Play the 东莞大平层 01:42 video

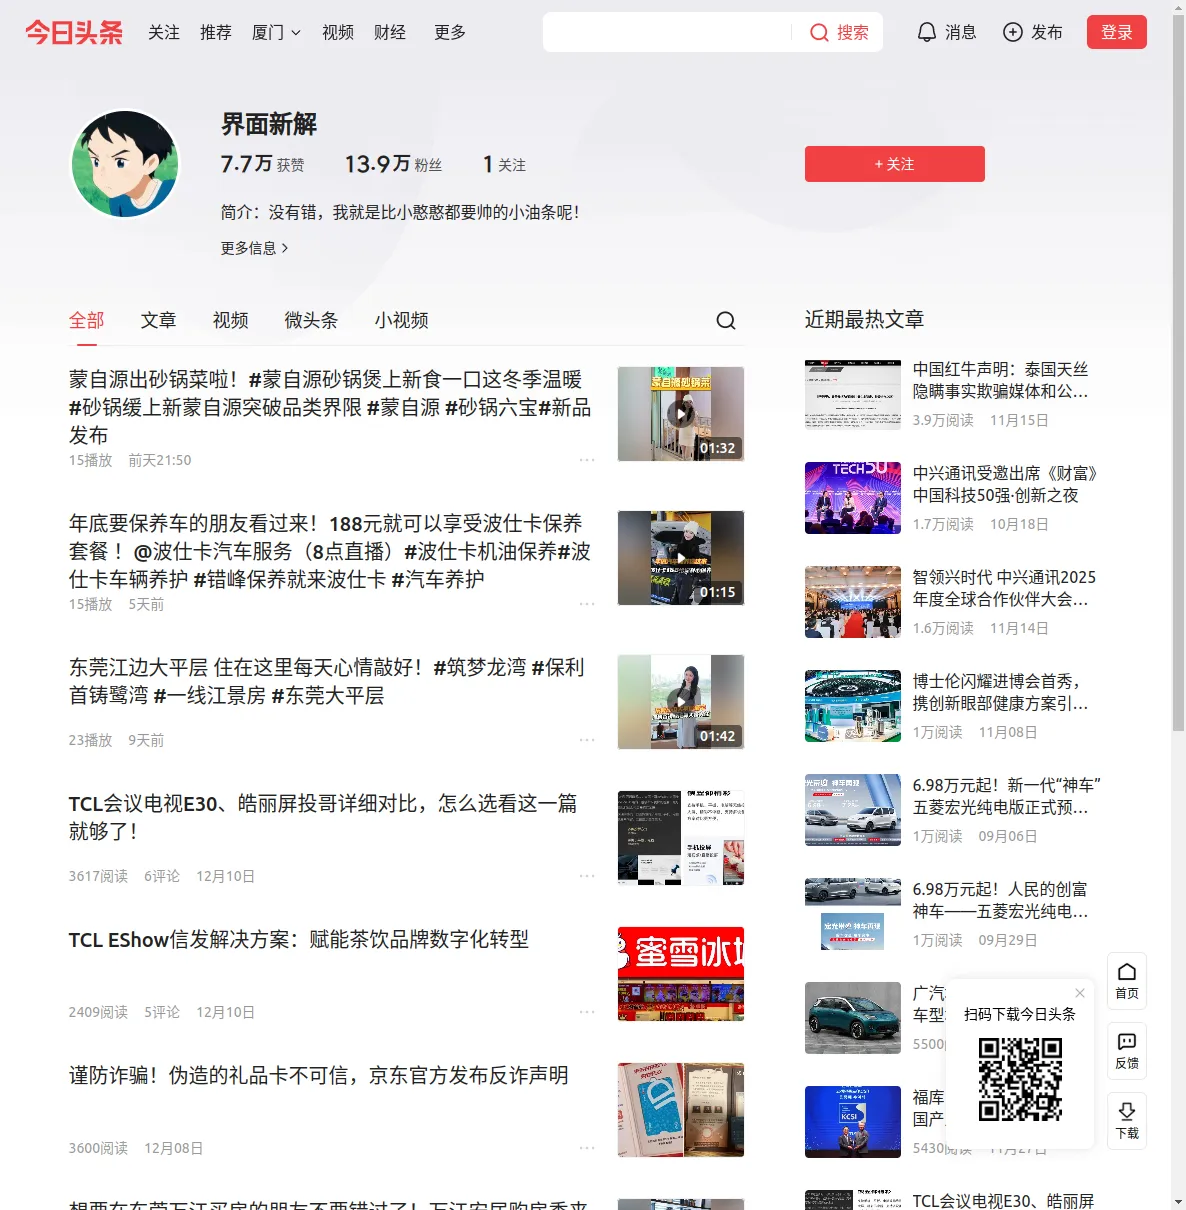(681, 702)
